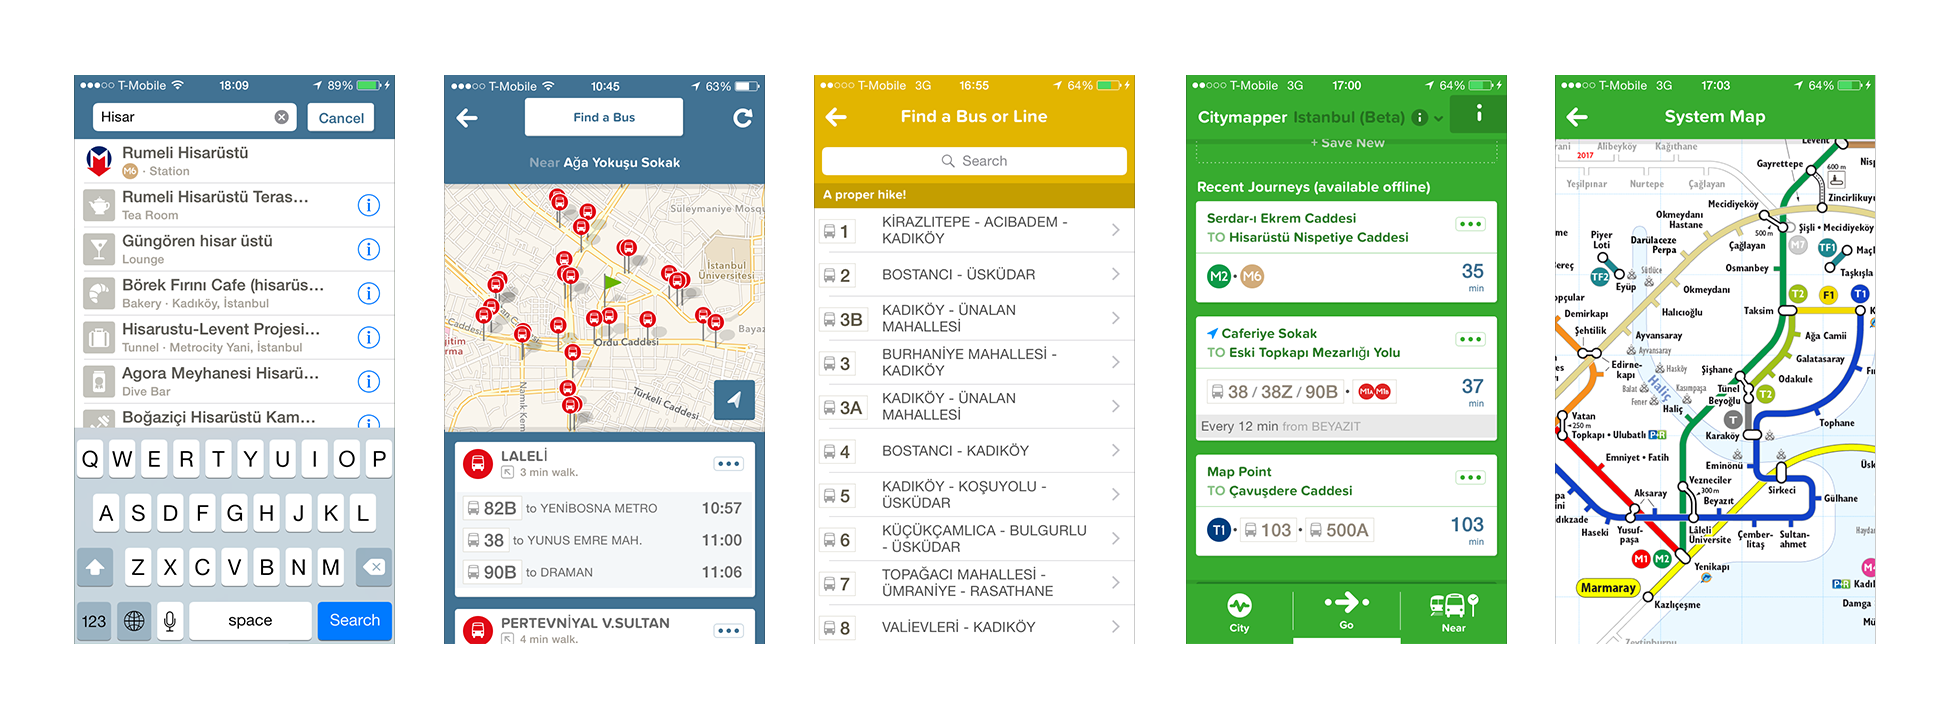Go back from System Map screen
This screenshot has width=1950, height=720.
[x=1577, y=117]
